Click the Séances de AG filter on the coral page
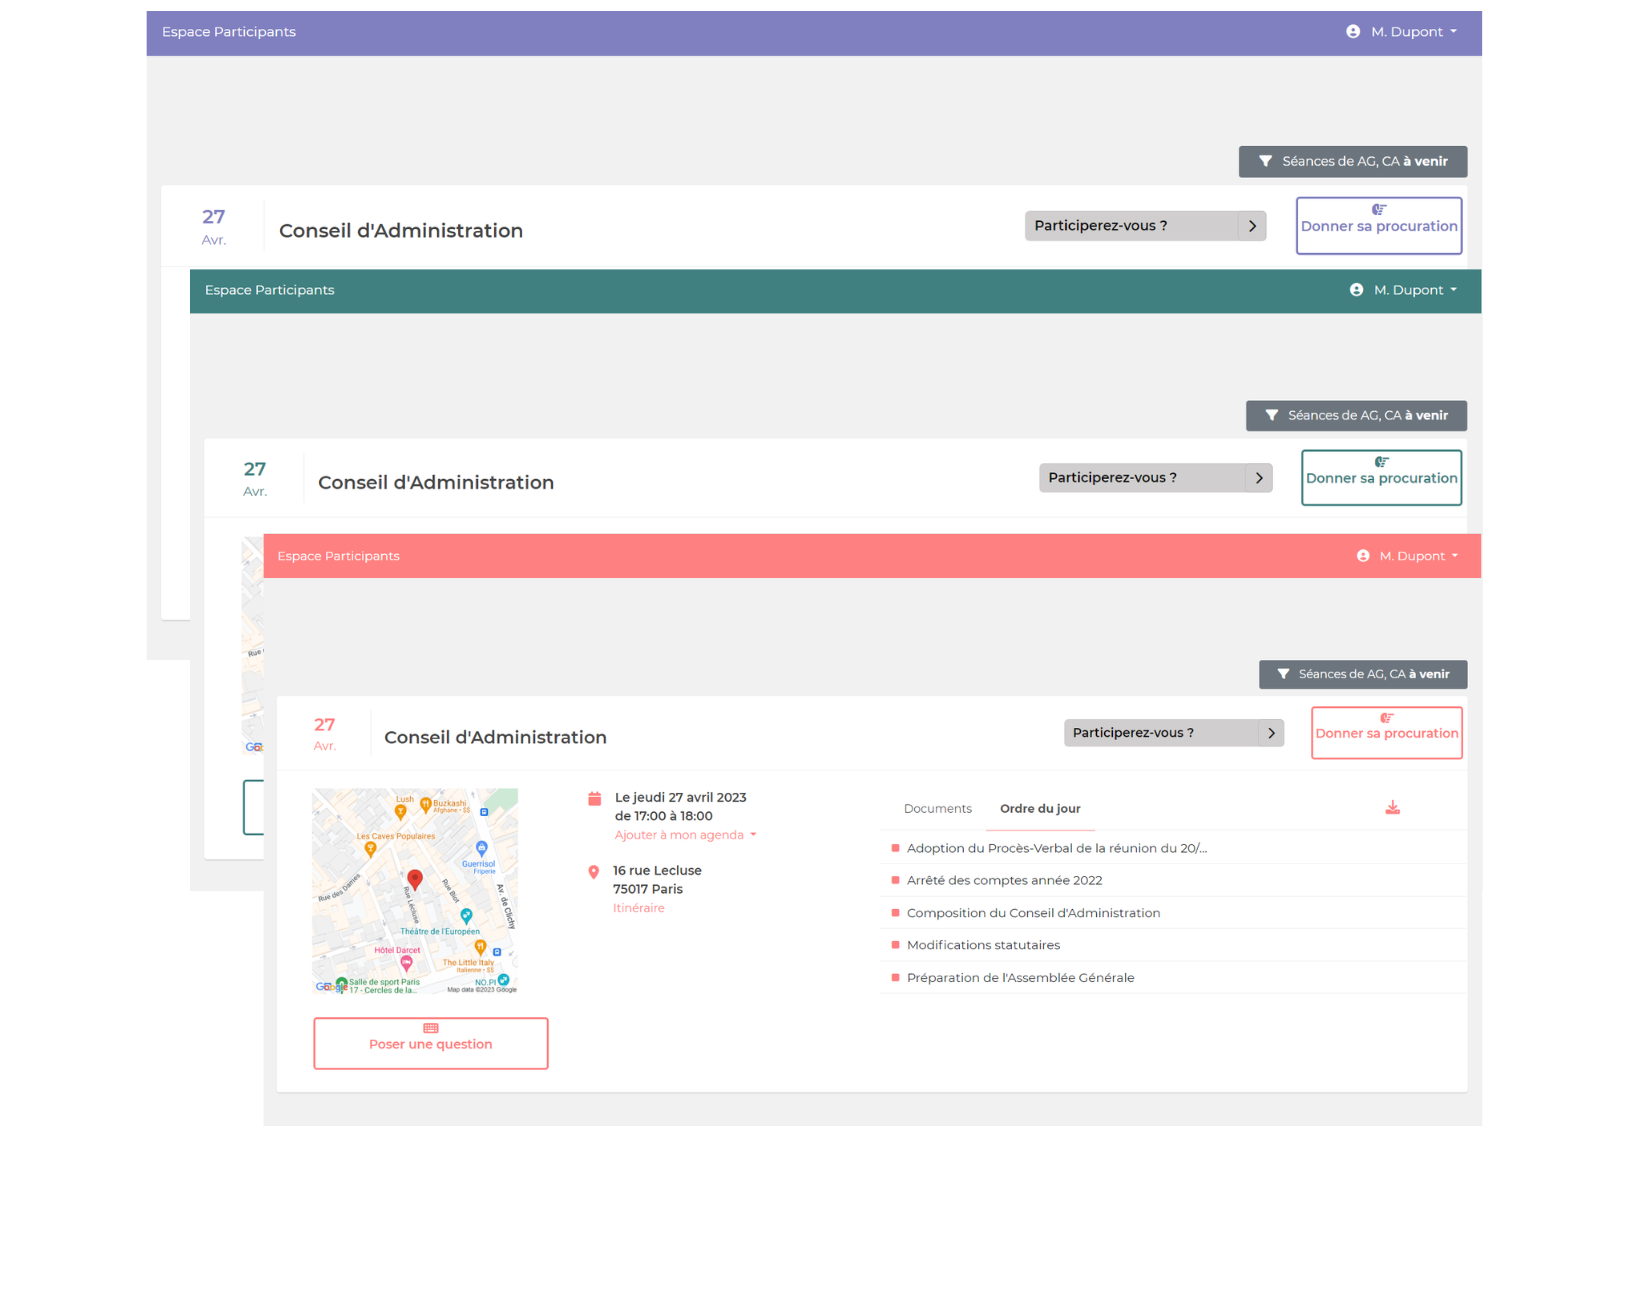The height and width of the screenshot is (1297, 1630). 1362,674
